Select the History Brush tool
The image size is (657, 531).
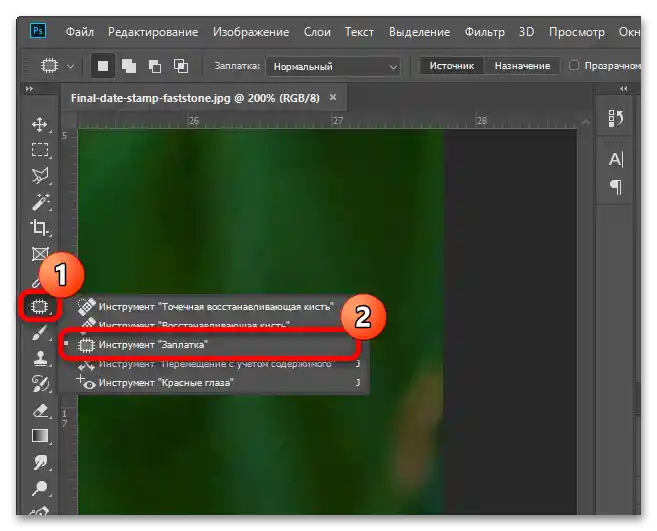click(40, 383)
